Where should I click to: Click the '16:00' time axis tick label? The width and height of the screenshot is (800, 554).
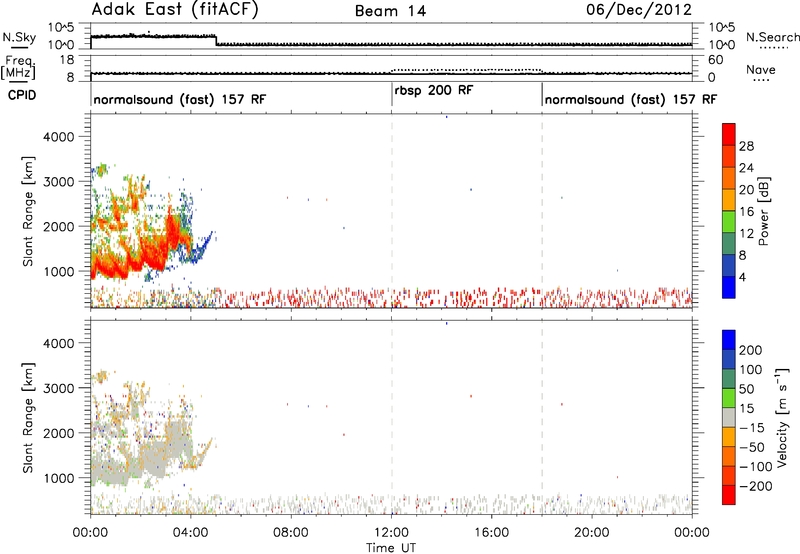click(491, 533)
